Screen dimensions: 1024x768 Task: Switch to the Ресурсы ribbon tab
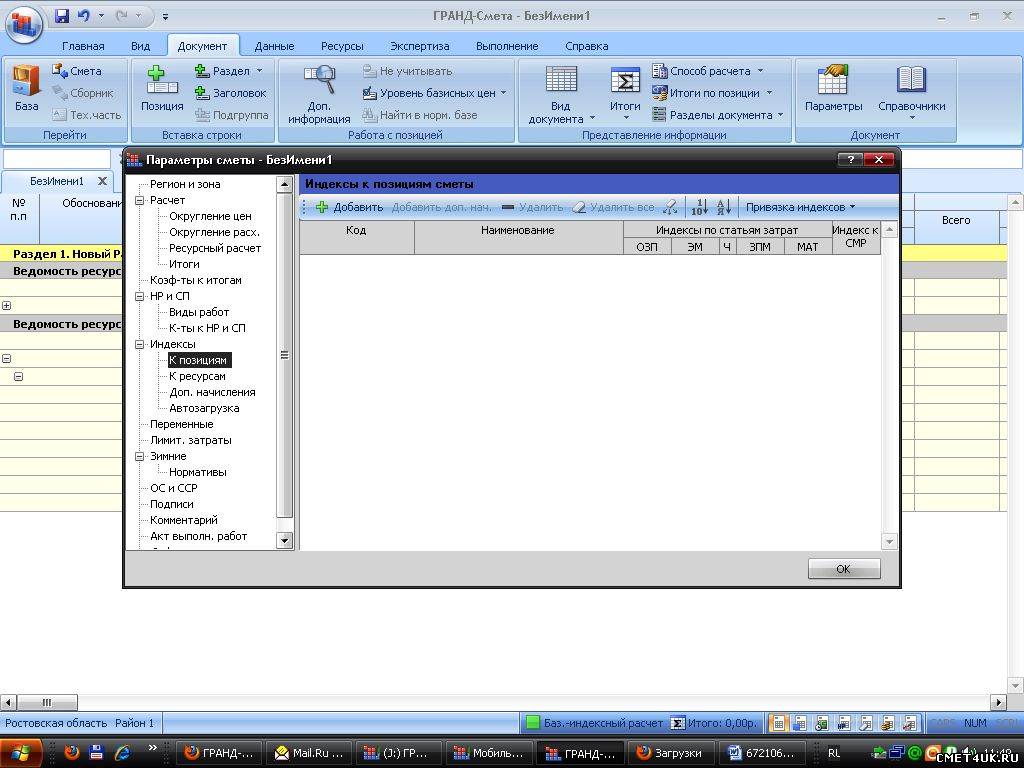pyautogui.click(x=342, y=46)
